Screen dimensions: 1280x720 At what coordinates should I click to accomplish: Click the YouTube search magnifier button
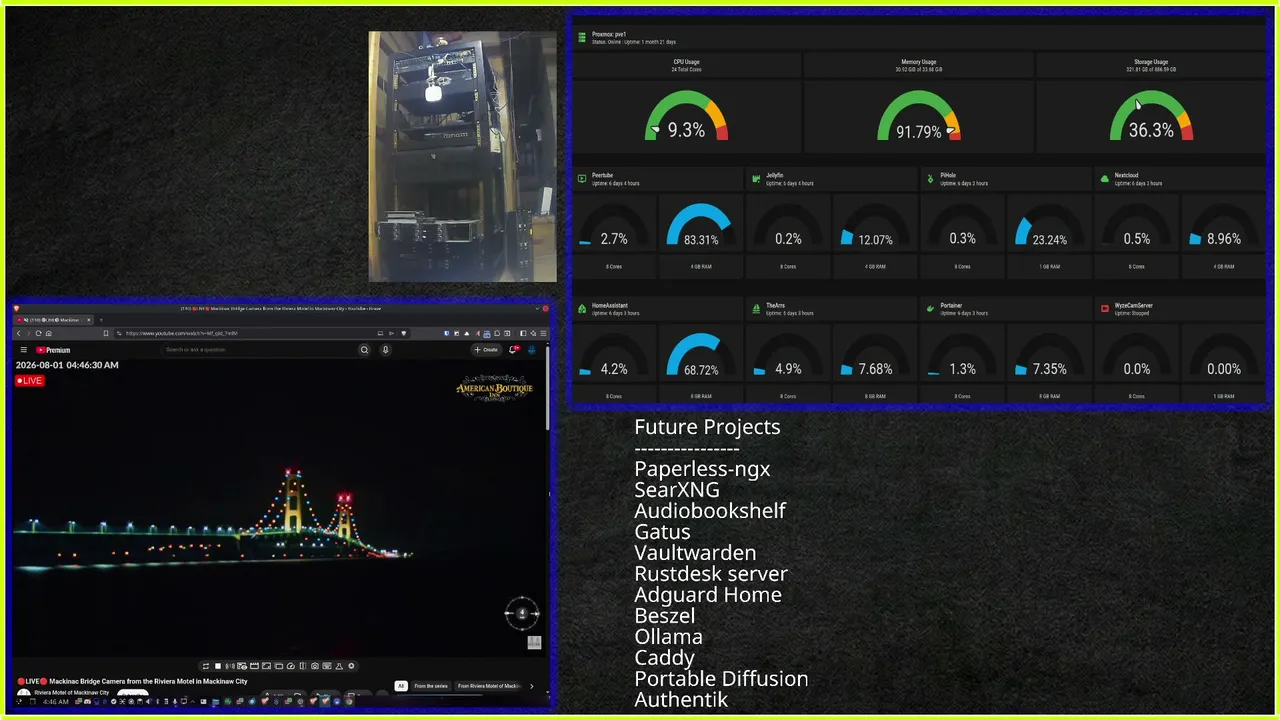(x=364, y=350)
